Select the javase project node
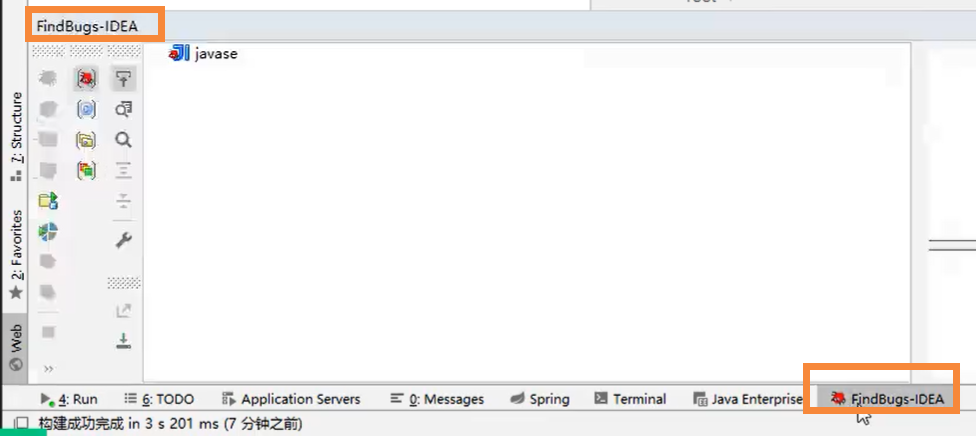 204,54
